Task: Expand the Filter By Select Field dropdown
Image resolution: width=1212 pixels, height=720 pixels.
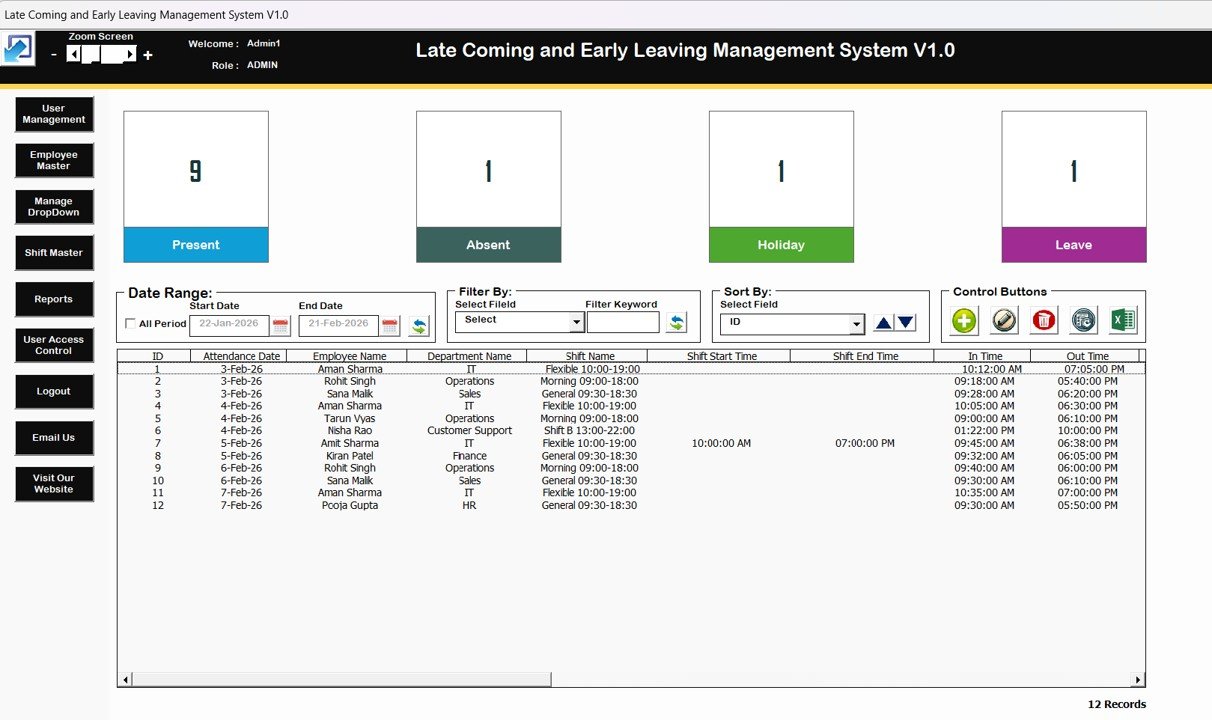Action: click(x=576, y=323)
